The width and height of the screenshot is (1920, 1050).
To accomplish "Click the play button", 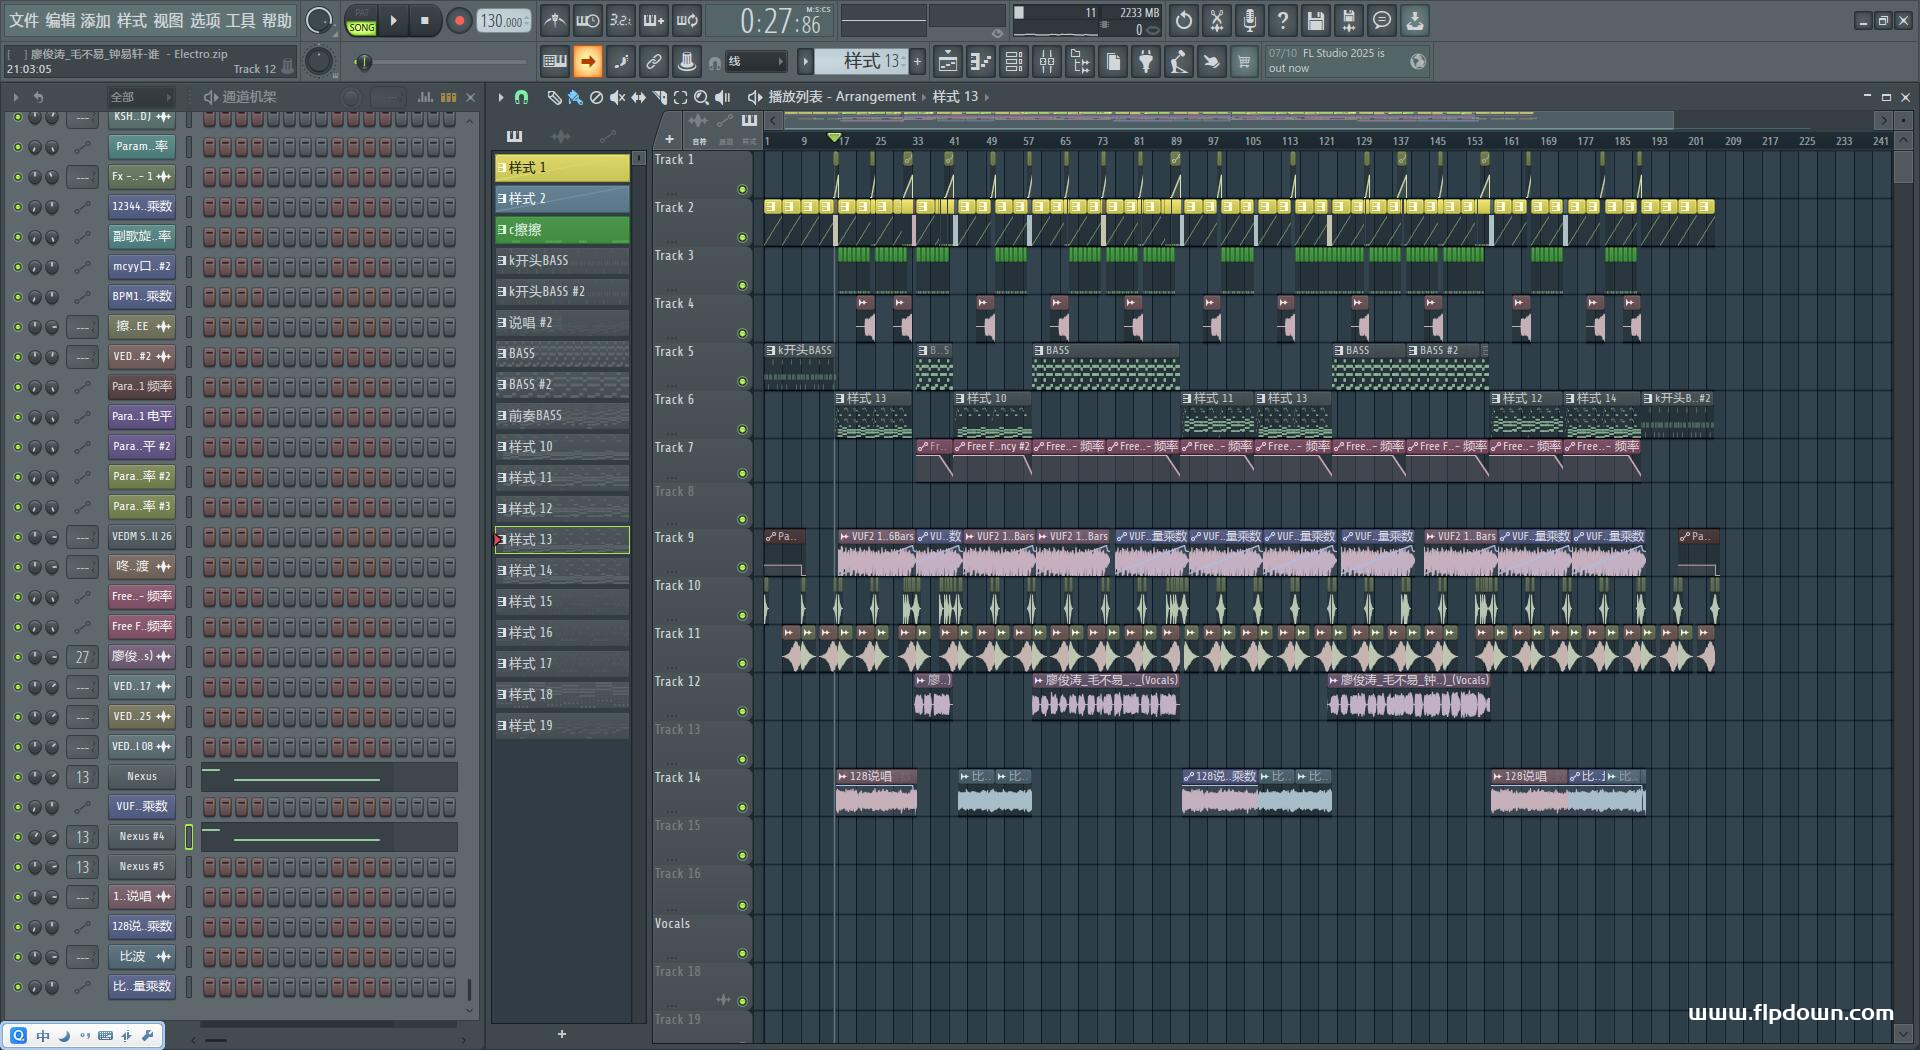I will coord(394,21).
